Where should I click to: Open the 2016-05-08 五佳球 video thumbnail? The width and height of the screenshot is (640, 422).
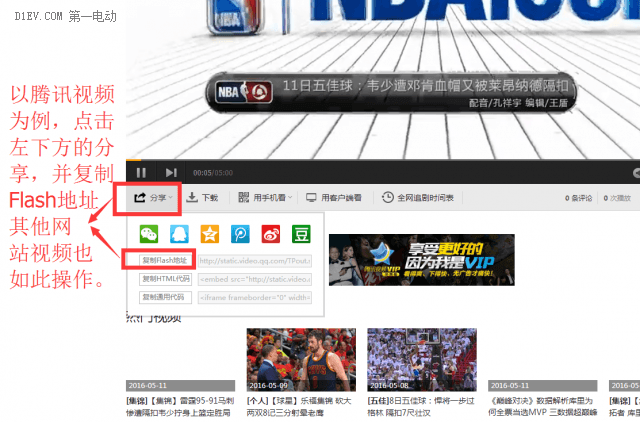click(422, 360)
